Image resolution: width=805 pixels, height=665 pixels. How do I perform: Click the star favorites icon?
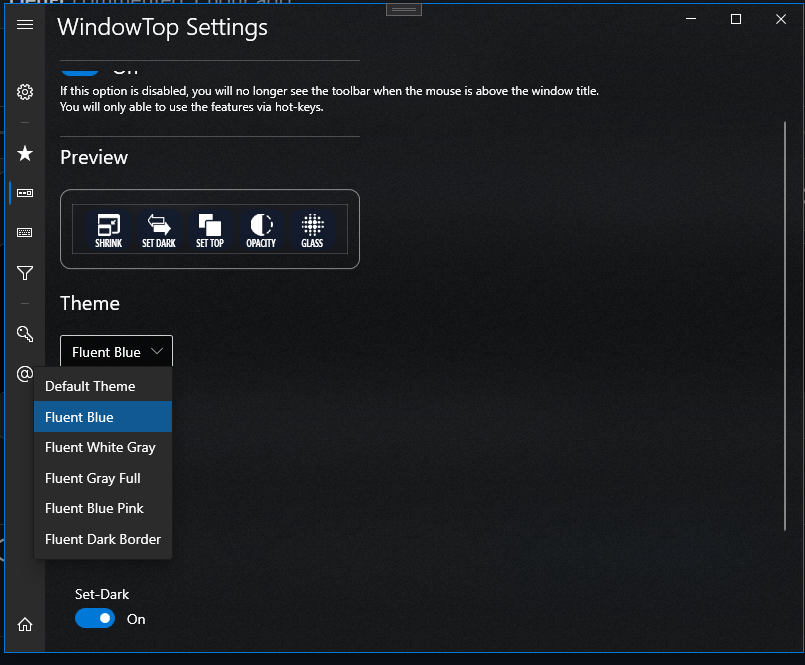coord(24,153)
